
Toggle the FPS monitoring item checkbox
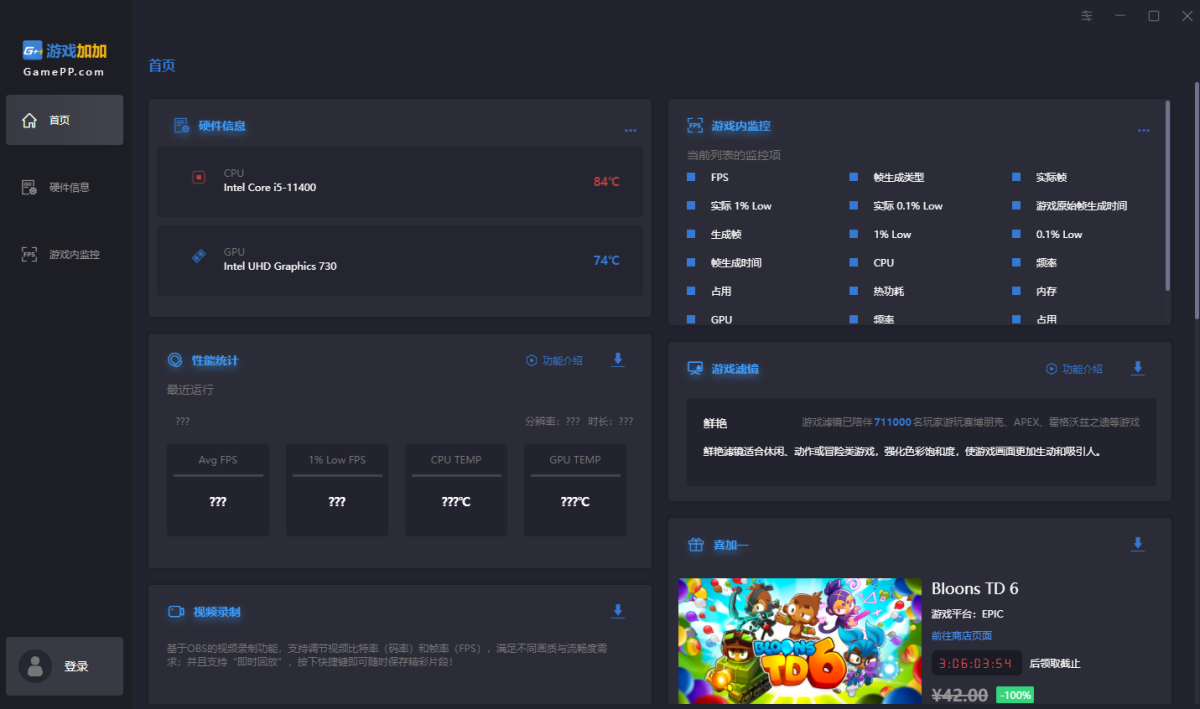[691, 177]
